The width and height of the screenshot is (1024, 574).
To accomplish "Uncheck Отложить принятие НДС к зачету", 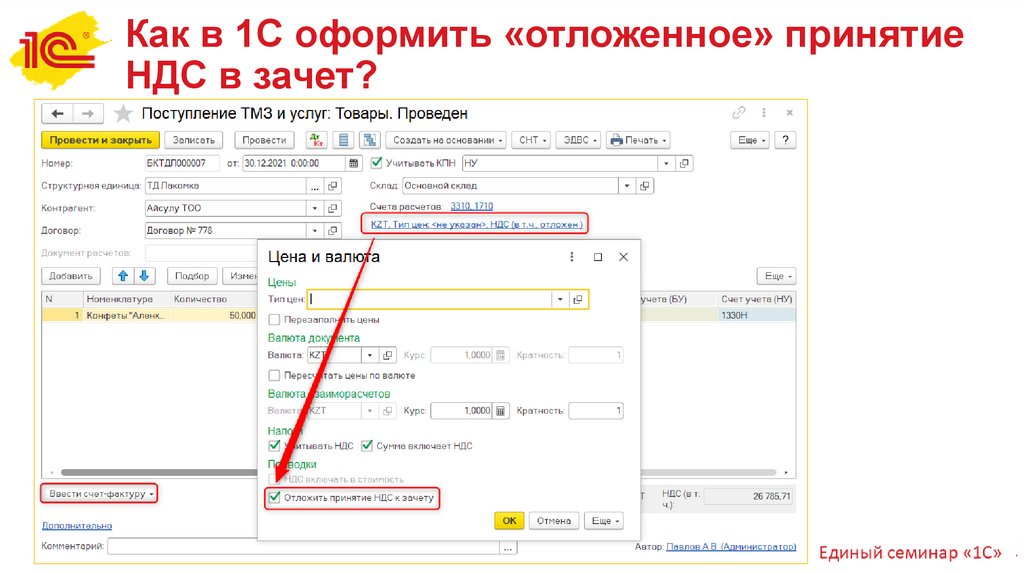I will [x=274, y=498].
